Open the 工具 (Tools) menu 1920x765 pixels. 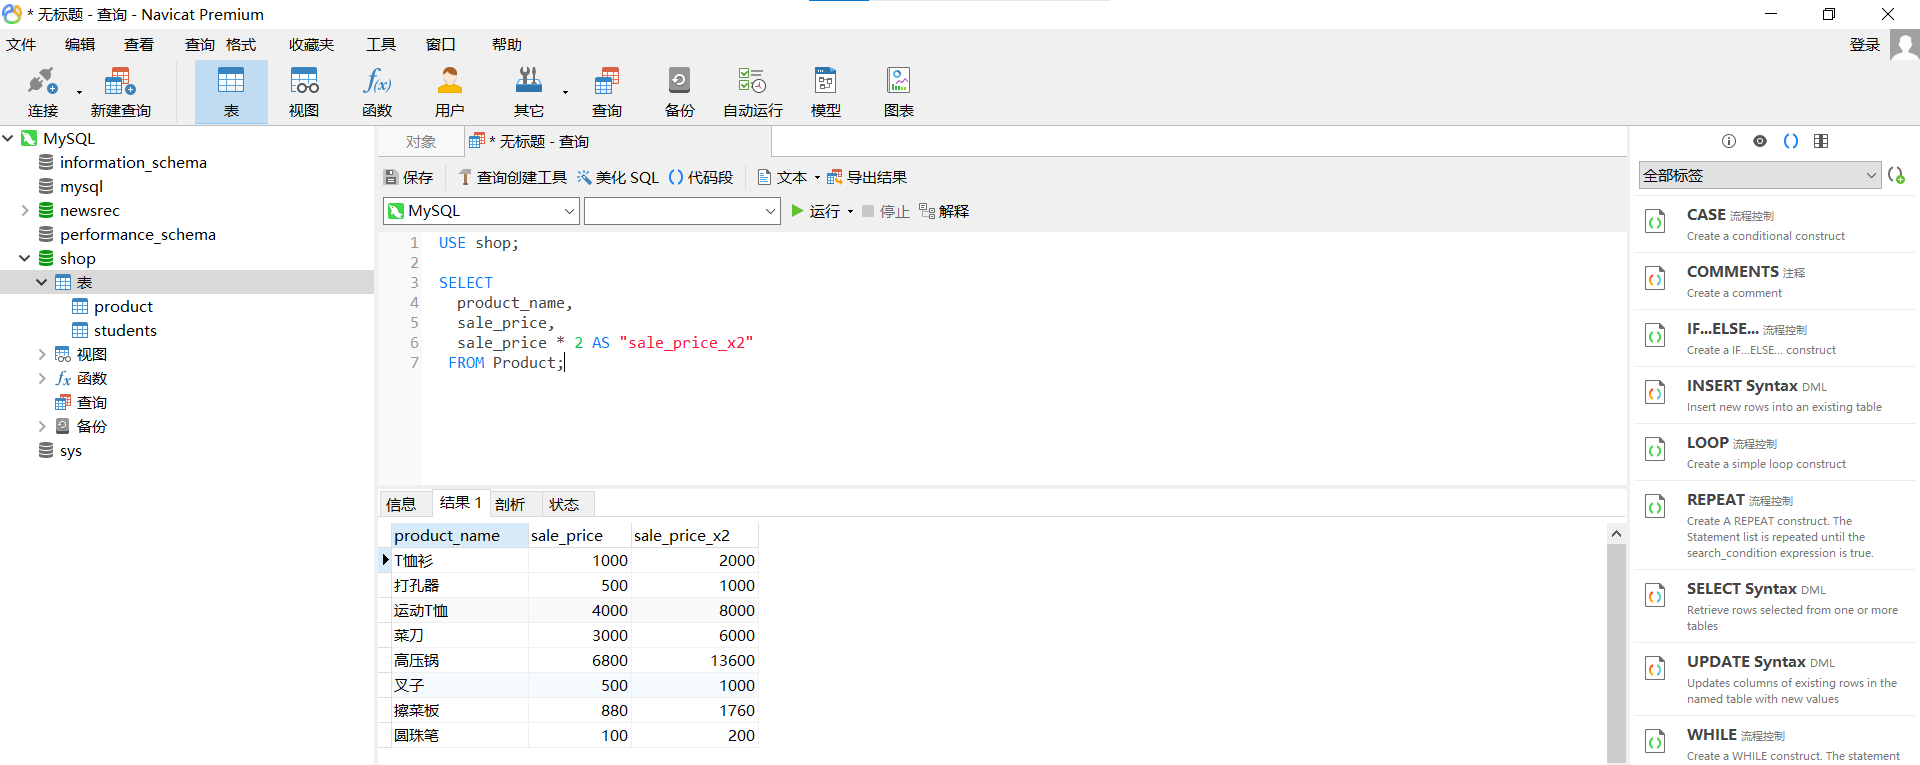pos(381,45)
